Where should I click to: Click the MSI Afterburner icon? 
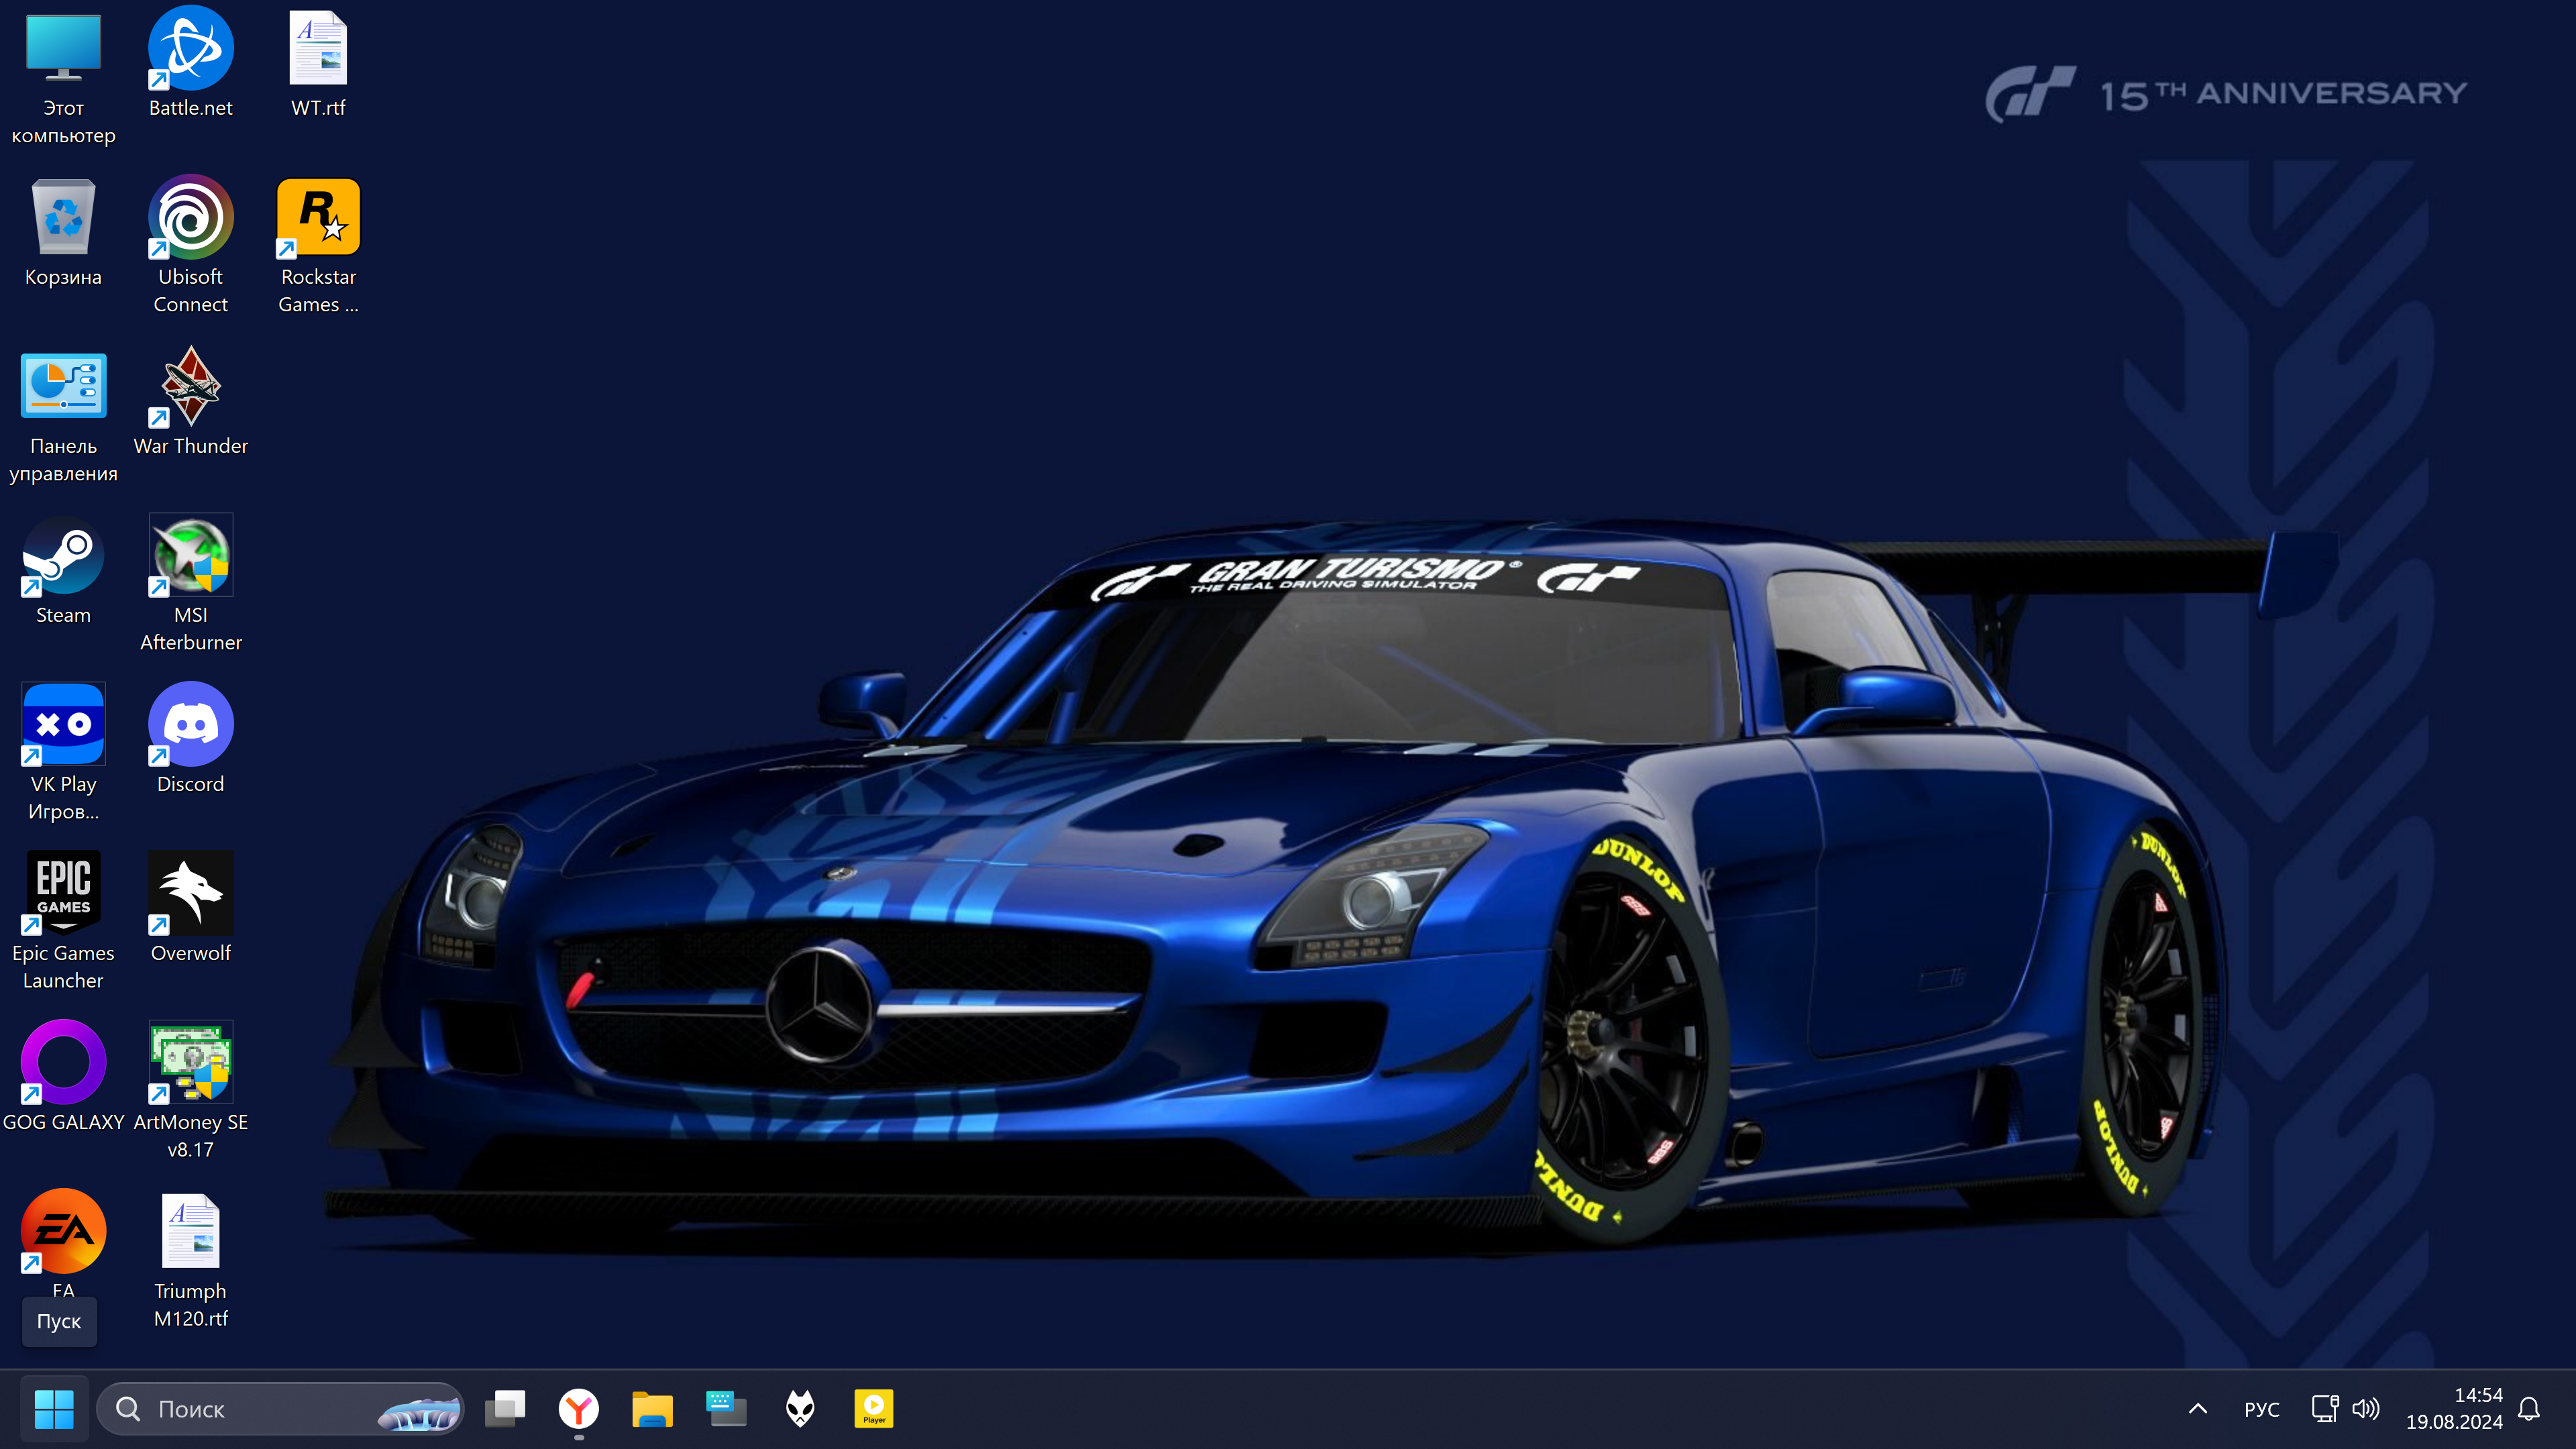click(x=190, y=557)
